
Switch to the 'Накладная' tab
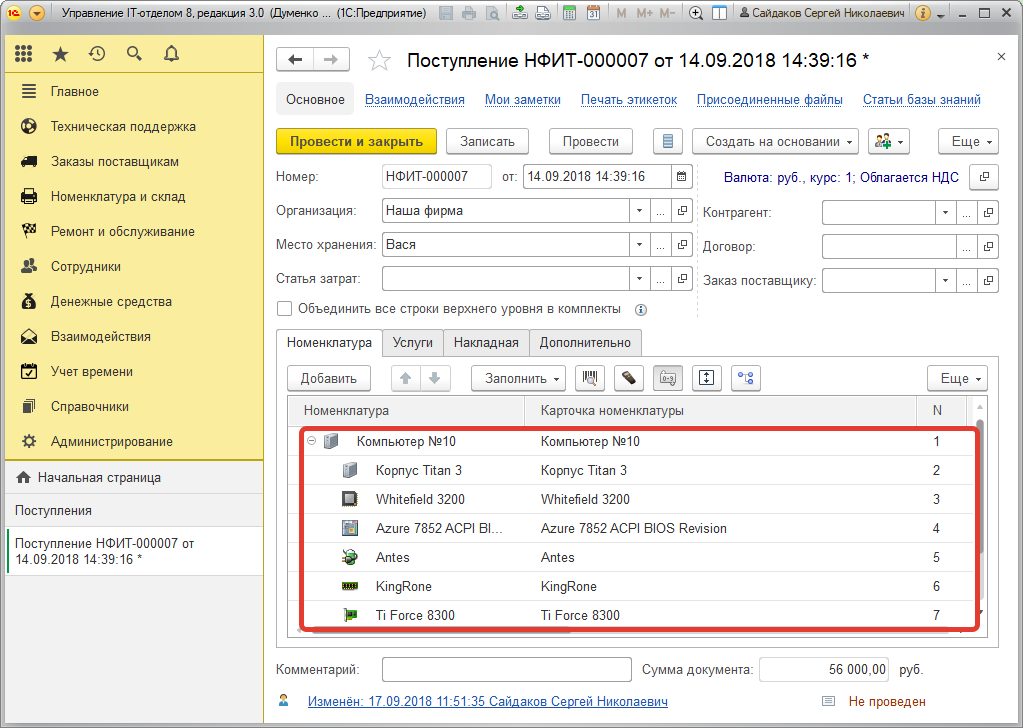[x=486, y=342]
